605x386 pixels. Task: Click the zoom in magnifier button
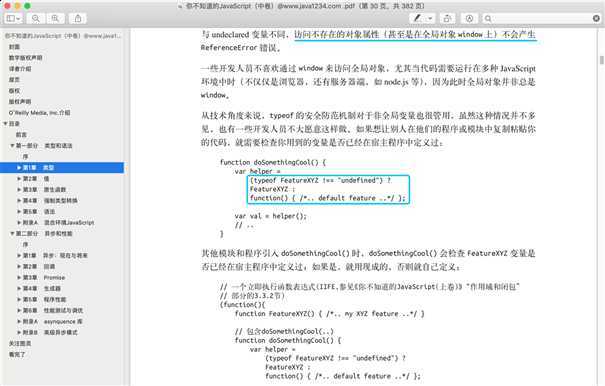tap(55, 19)
